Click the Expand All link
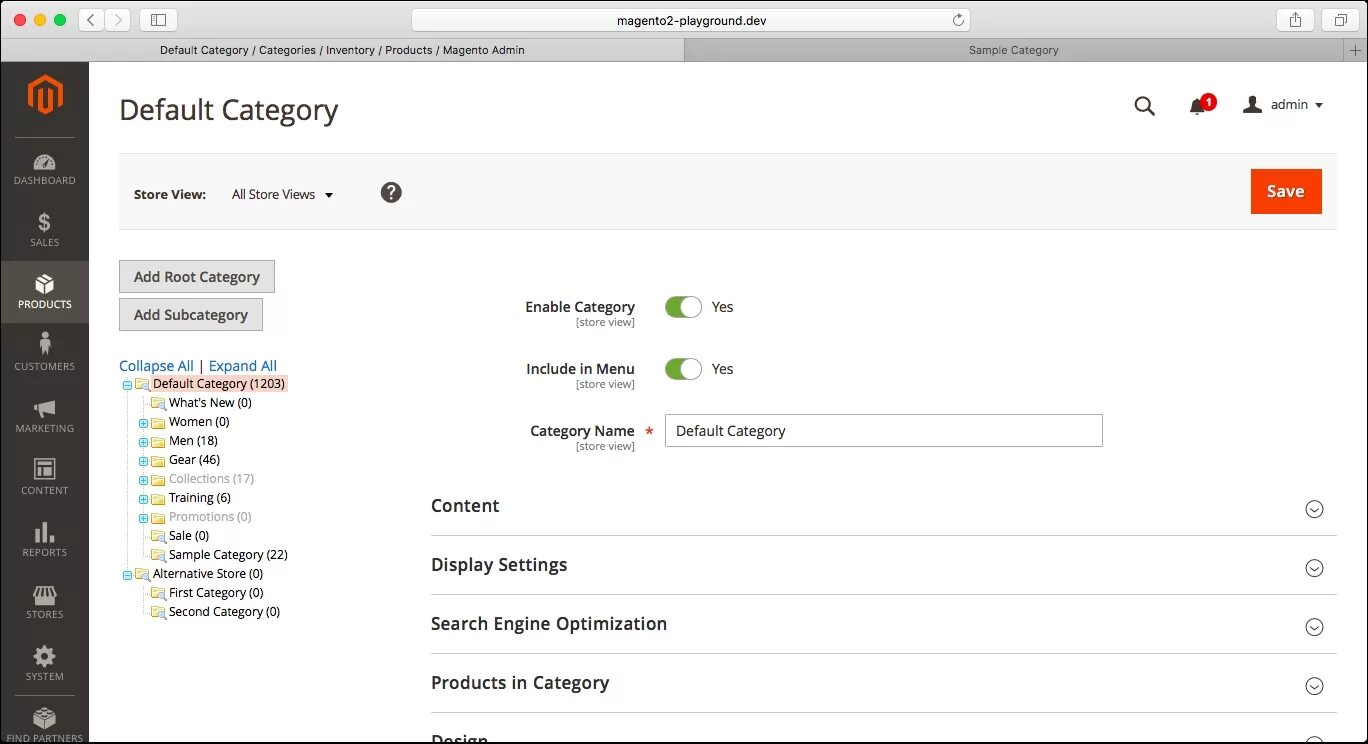 coord(243,366)
